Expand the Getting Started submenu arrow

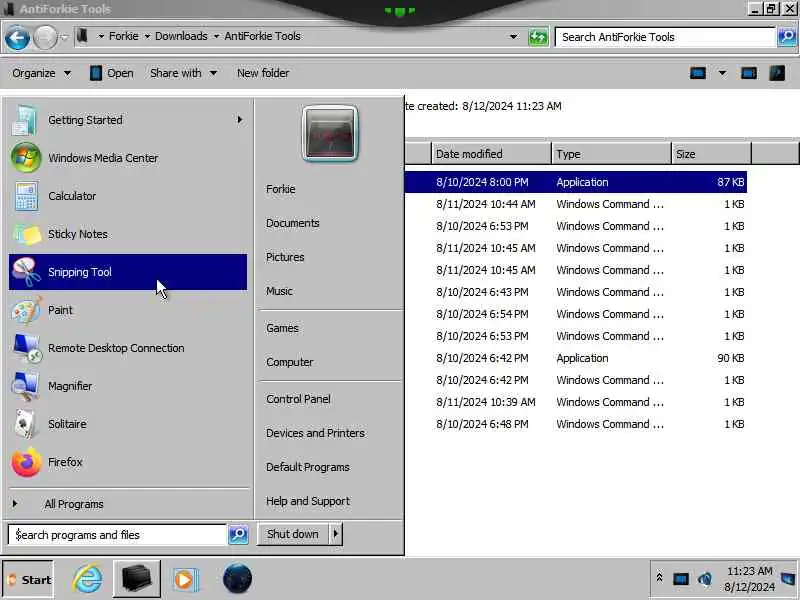point(240,119)
